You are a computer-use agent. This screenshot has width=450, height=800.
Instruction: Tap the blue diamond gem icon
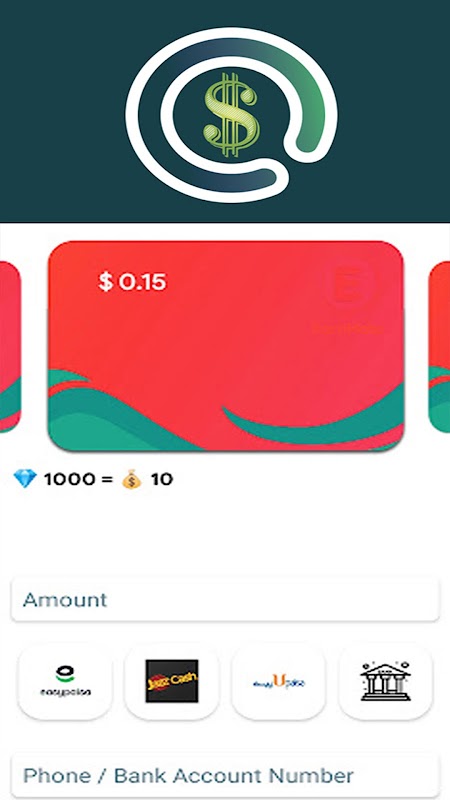pos(26,479)
